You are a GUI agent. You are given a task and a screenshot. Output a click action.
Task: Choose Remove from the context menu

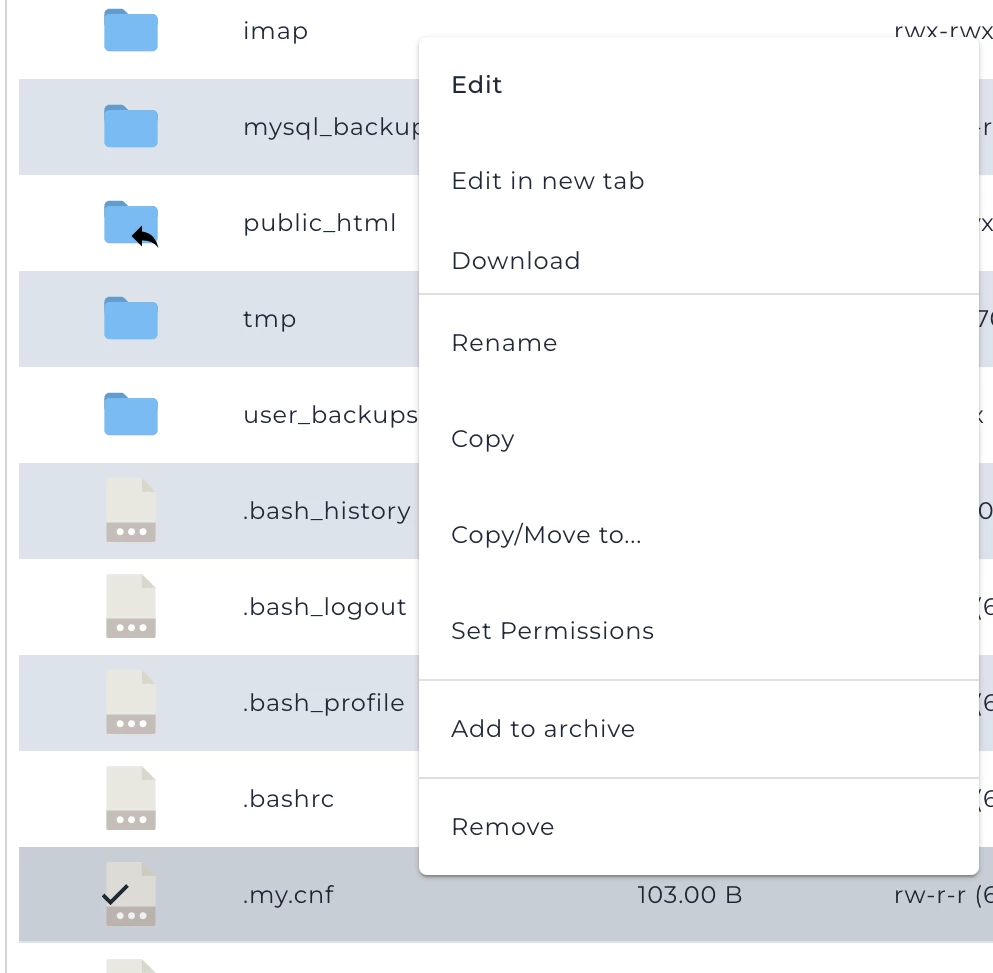503,827
